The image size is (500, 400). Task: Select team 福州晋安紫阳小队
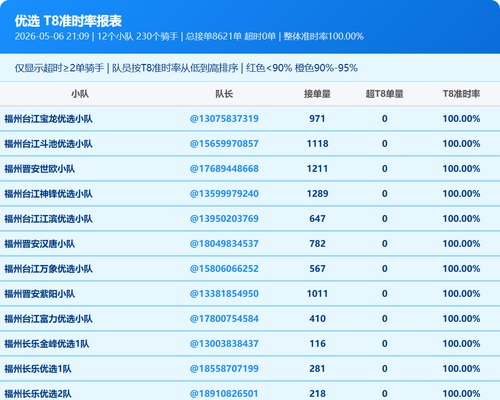coord(39,294)
